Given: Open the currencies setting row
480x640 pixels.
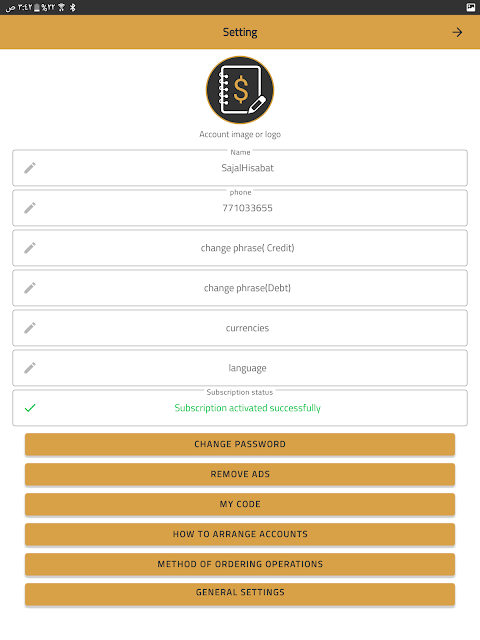Looking at the screenshot, I should (x=240, y=328).
